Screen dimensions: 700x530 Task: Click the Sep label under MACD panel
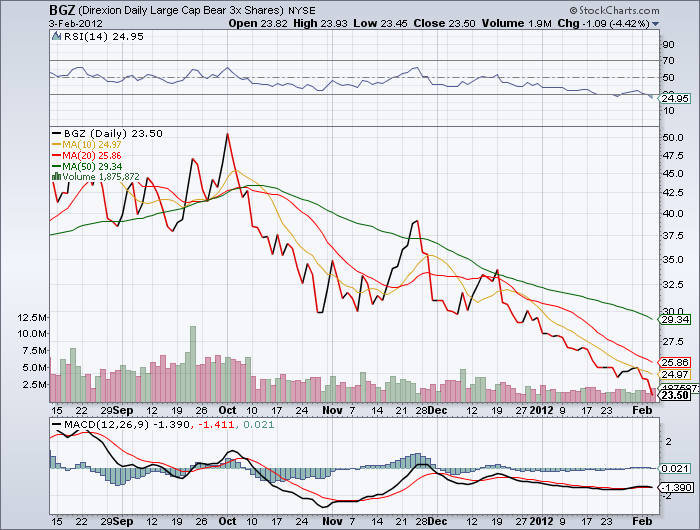123,521
